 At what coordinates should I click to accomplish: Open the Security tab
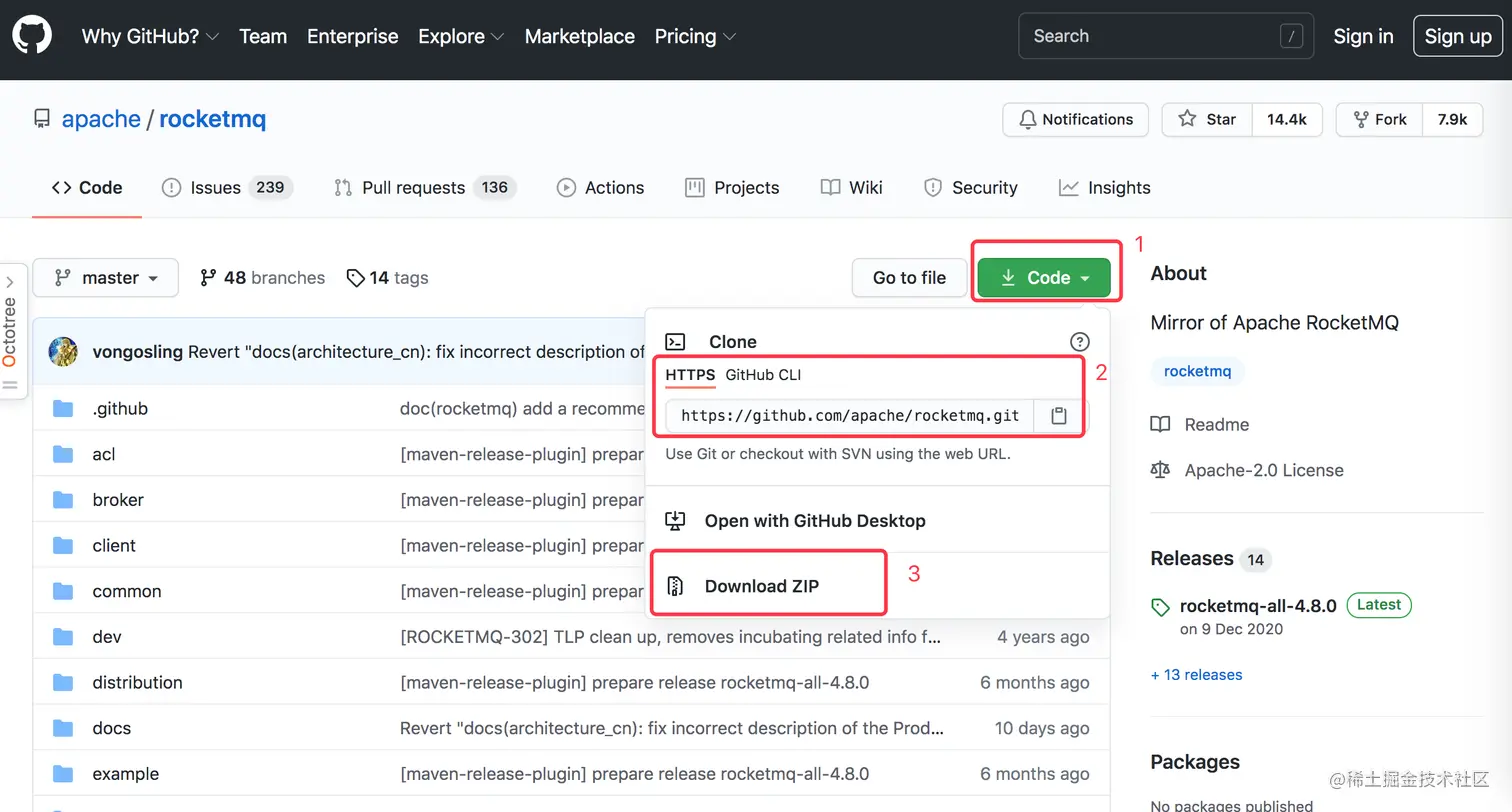(970, 187)
